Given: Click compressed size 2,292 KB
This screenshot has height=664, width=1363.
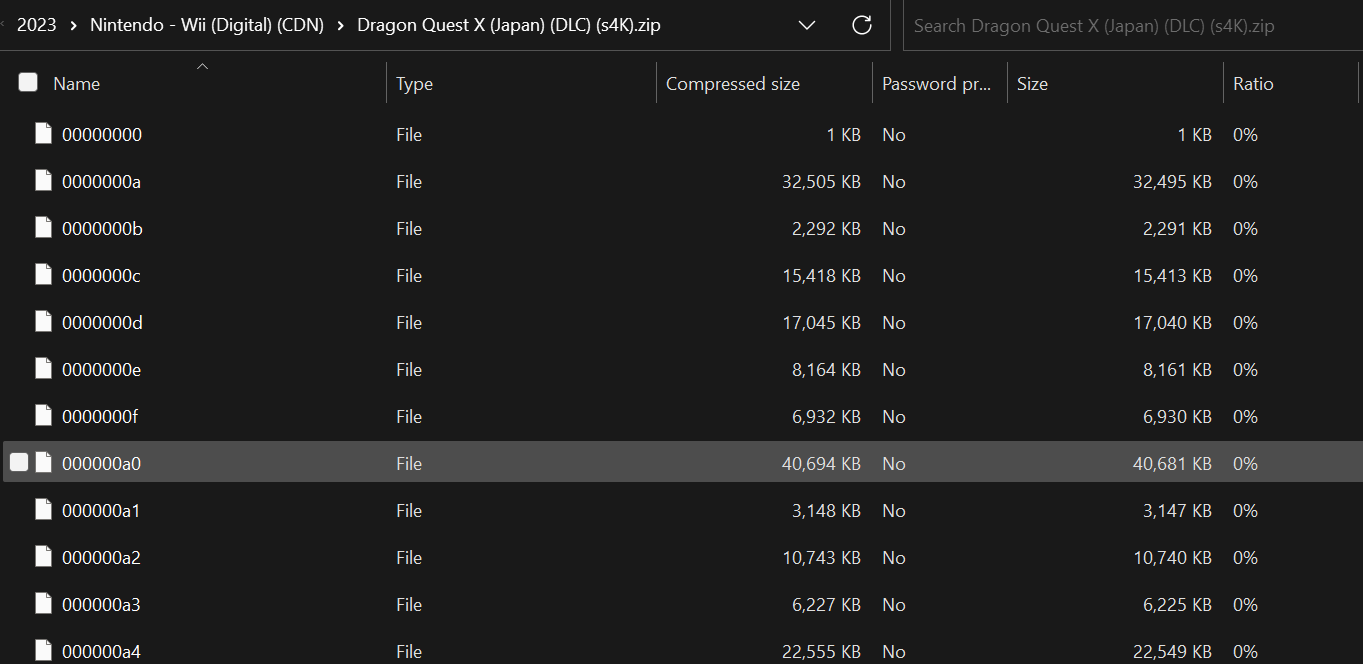Looking at the screenshot, I should (826, 229).
